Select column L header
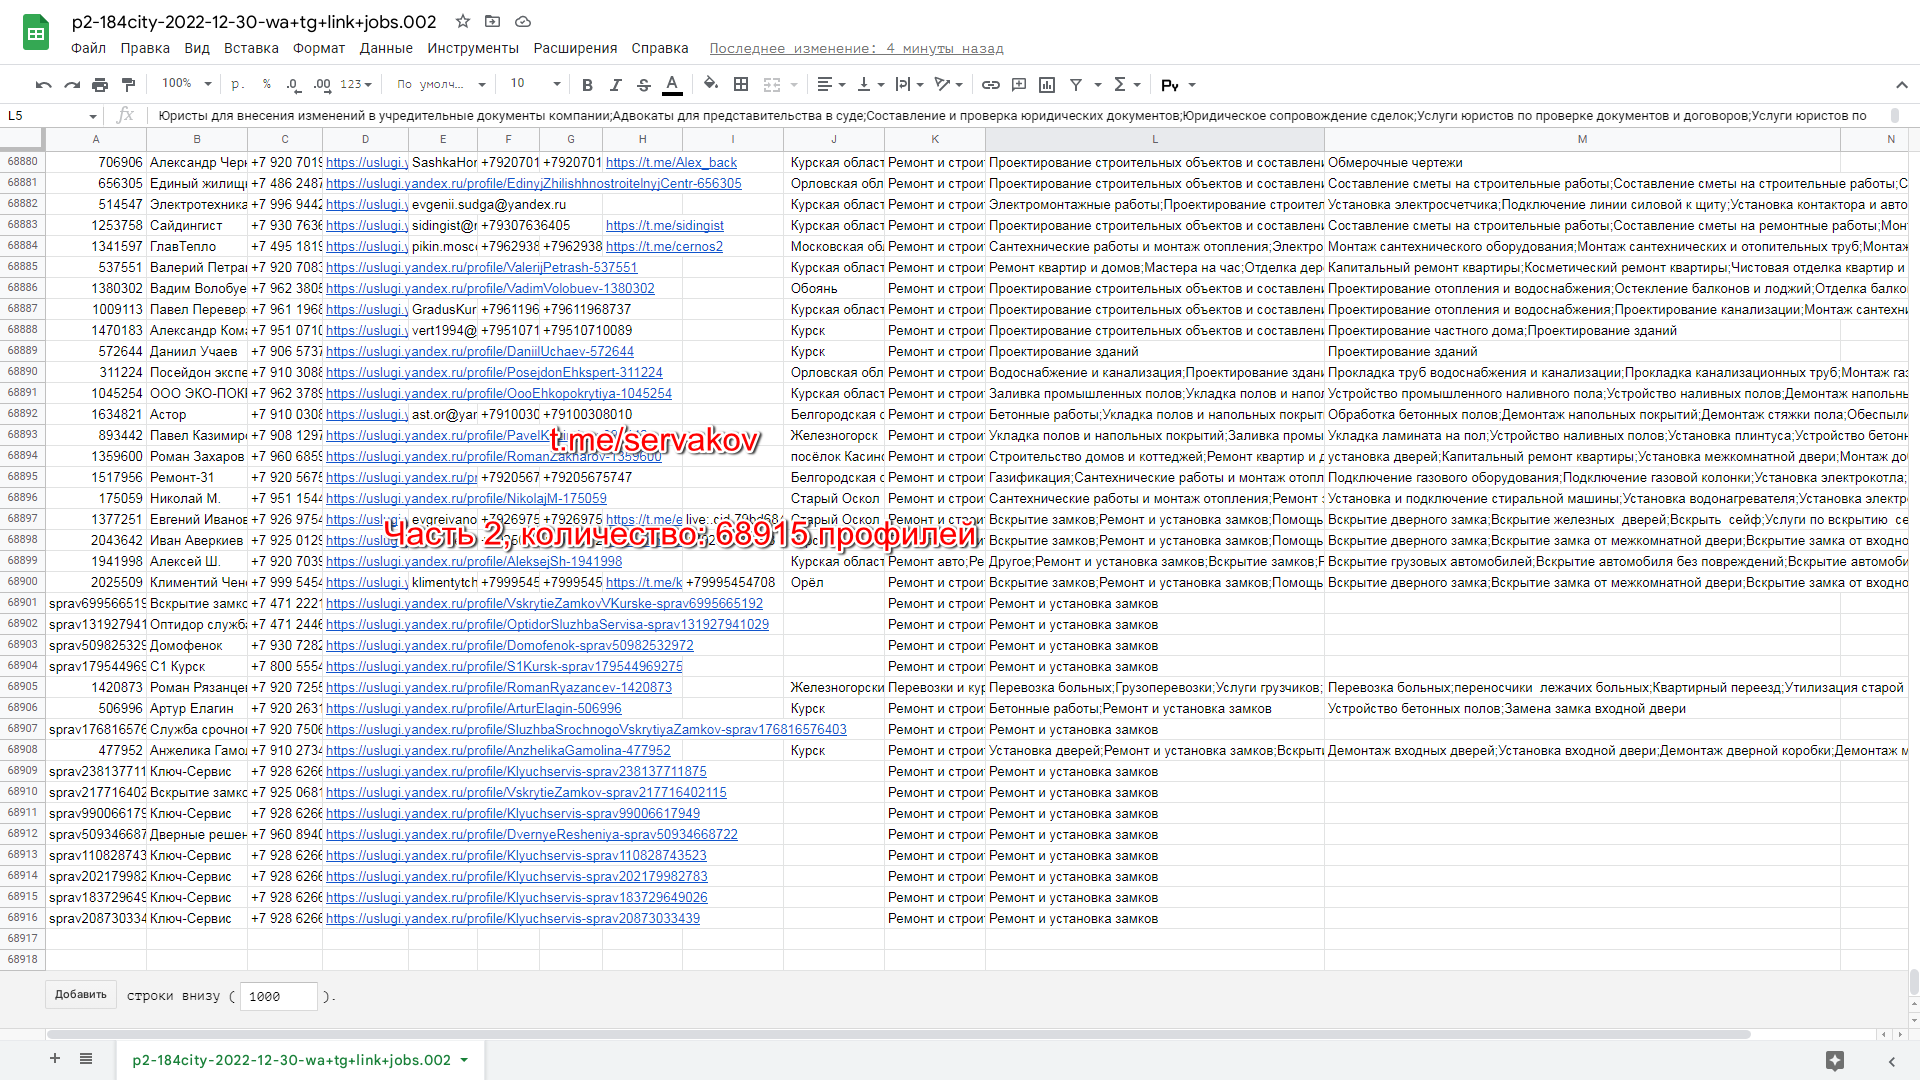 point(1155,139)
